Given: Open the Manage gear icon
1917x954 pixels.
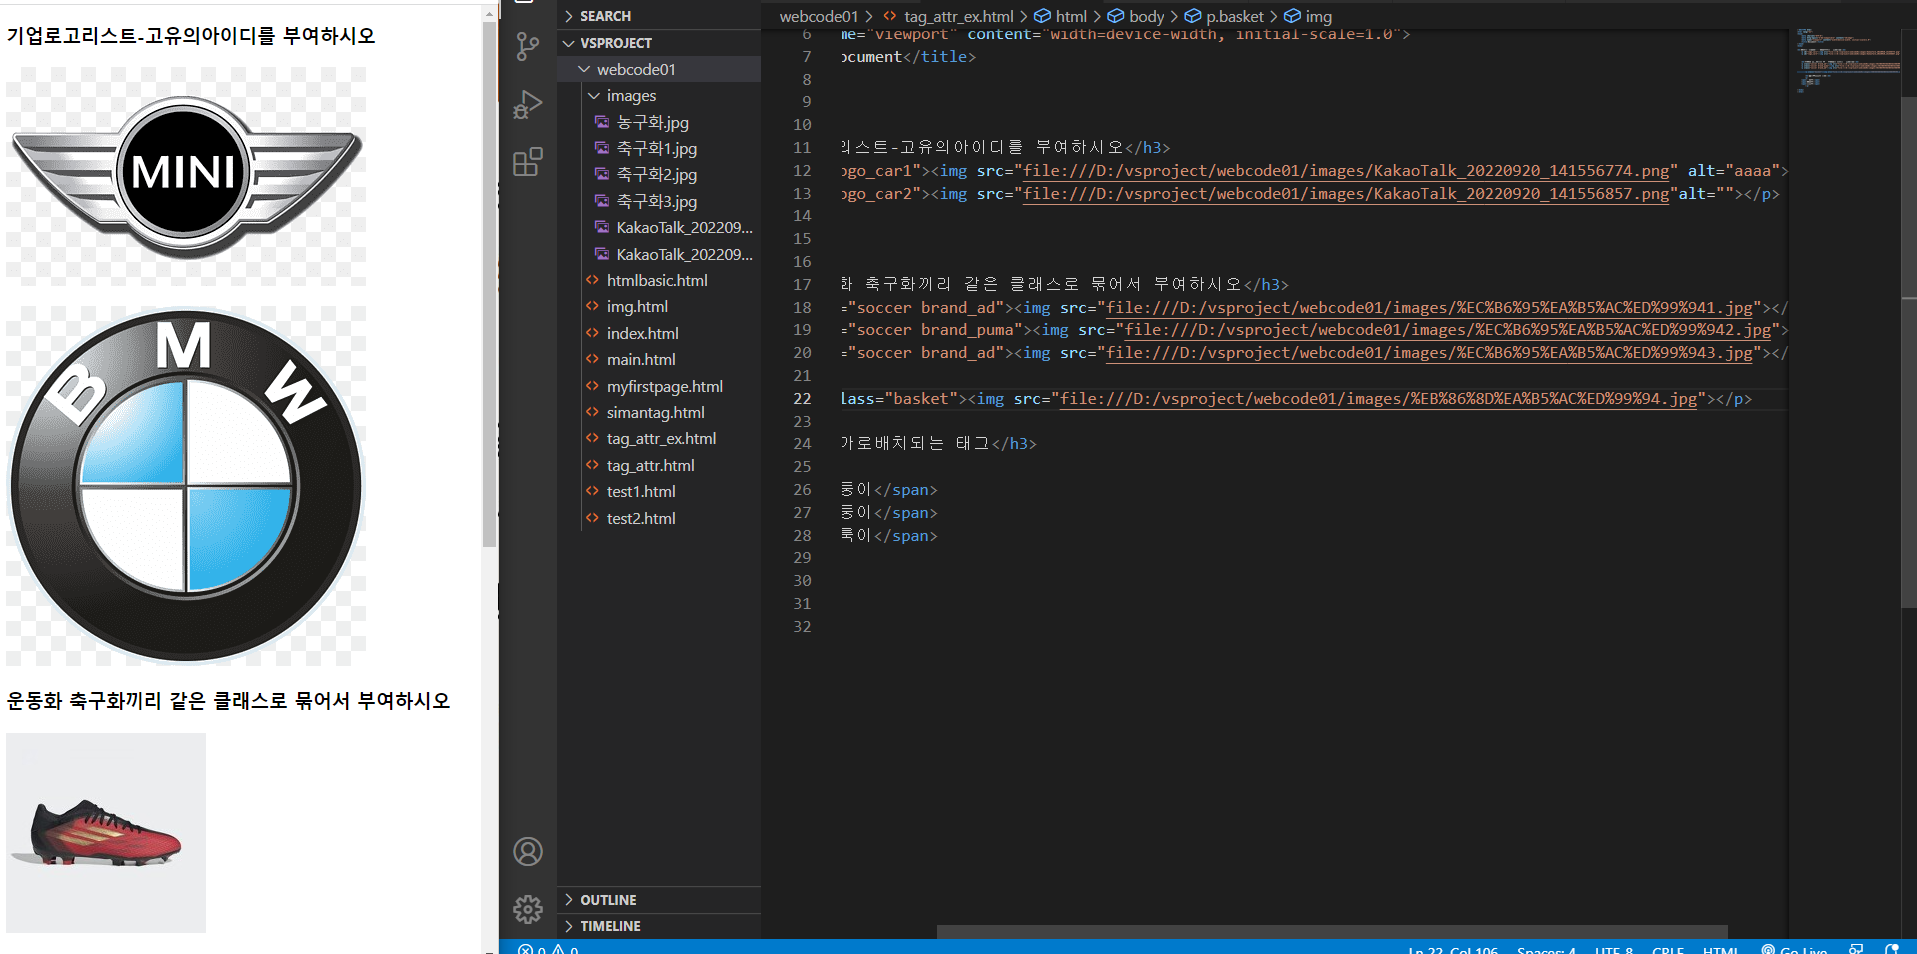Looking at the screenshot, I should coord(528,909).
